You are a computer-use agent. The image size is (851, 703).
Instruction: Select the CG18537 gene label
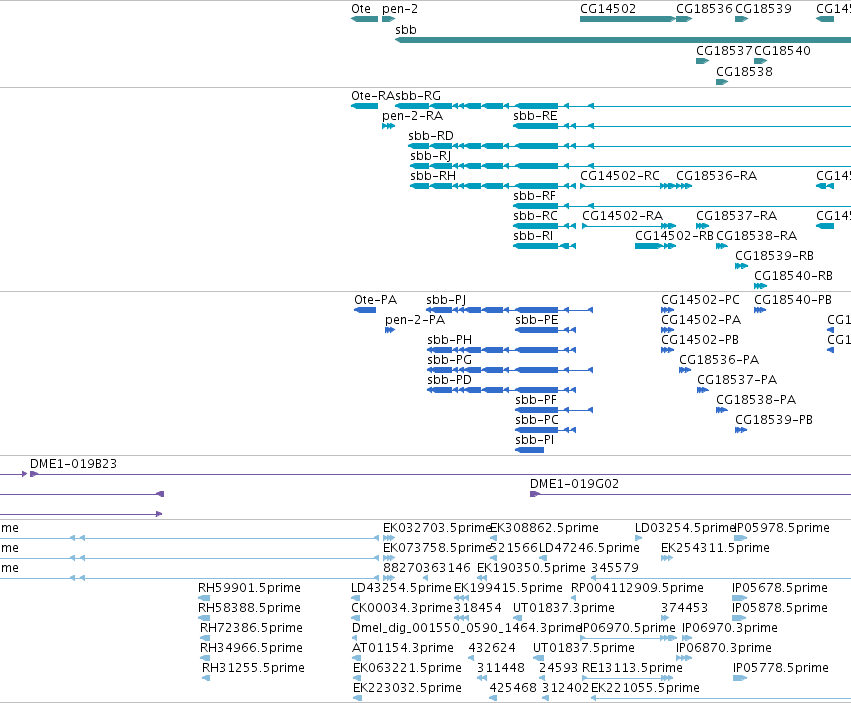pyautogui.click(x=725, y=50)
